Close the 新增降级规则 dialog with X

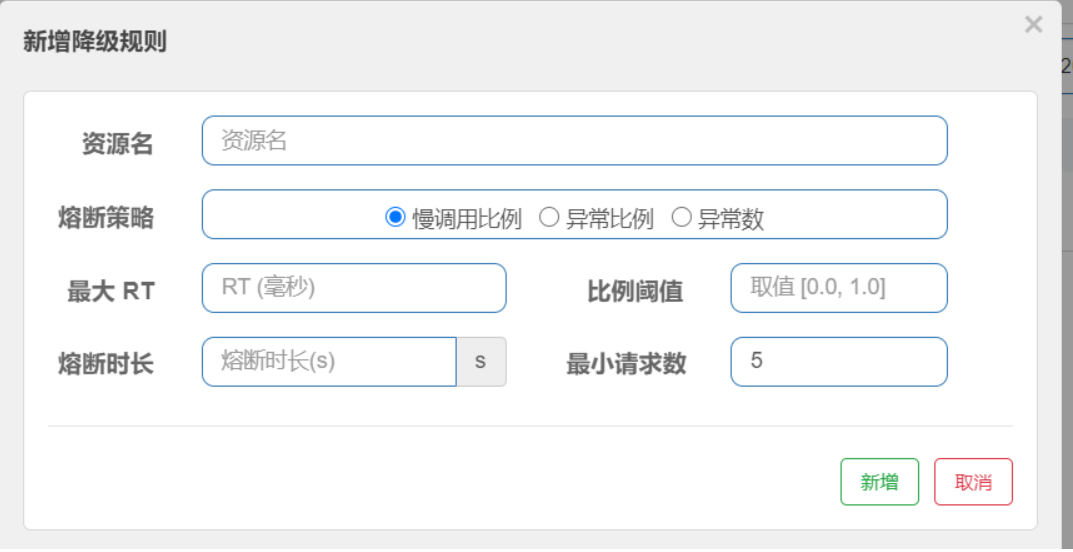(x=1033, y=25)
